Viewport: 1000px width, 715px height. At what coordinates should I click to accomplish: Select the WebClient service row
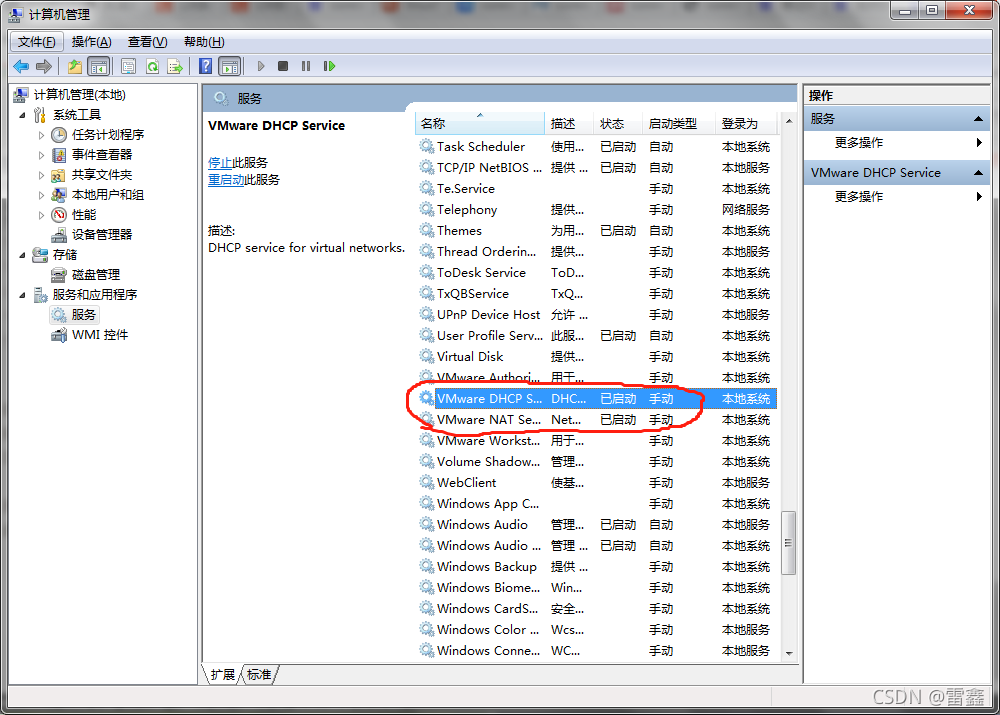(x=596, y=483)
